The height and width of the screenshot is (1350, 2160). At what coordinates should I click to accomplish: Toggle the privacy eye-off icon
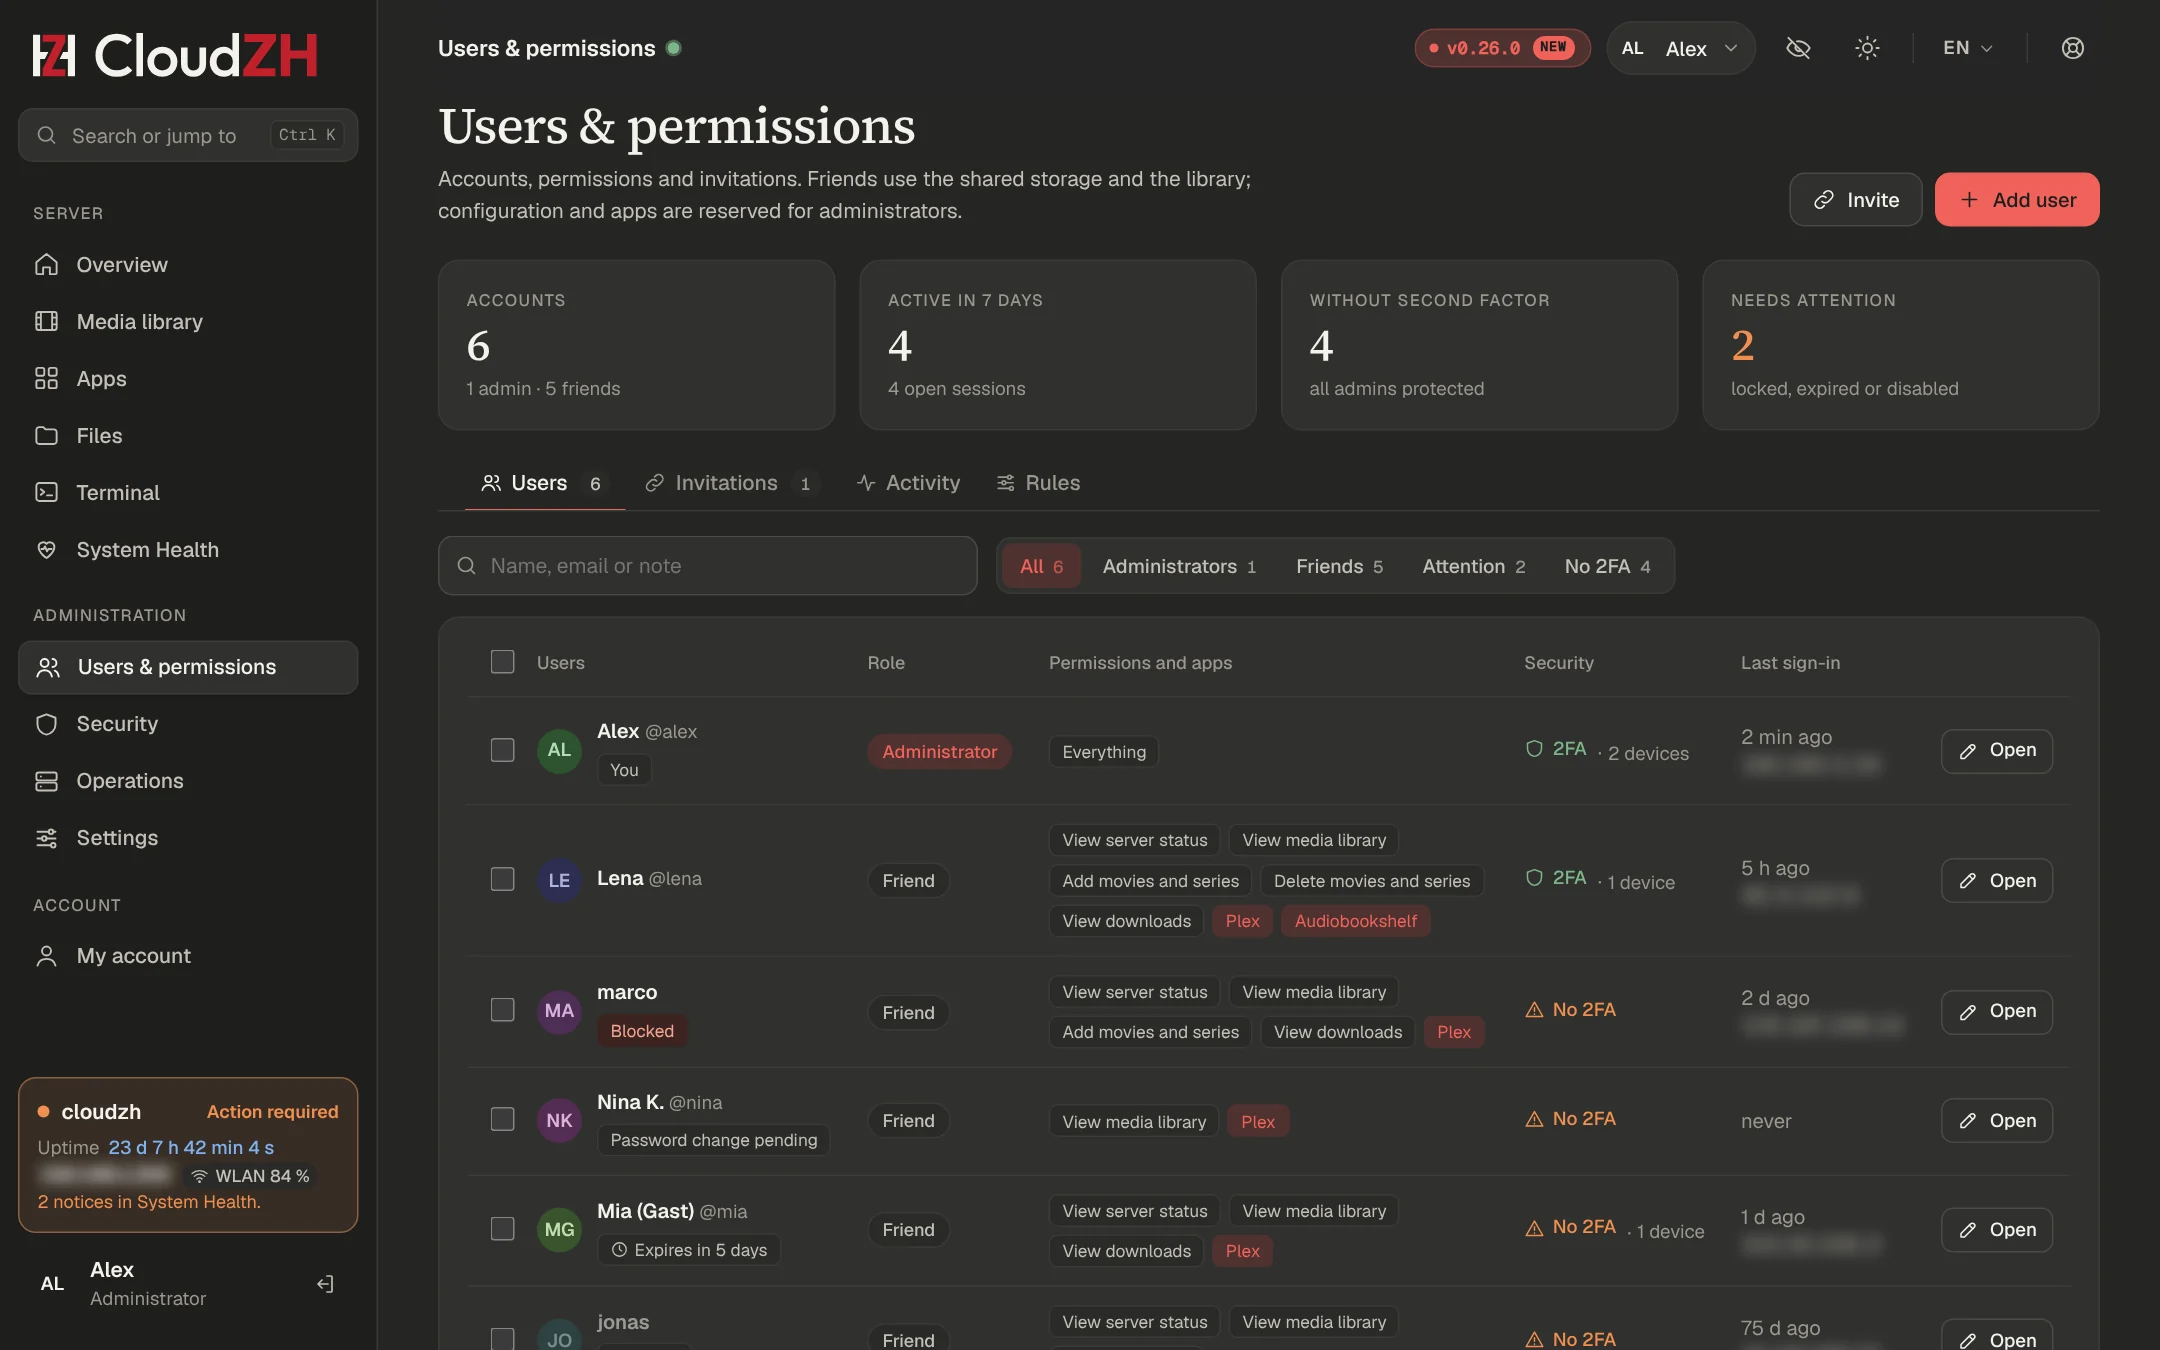pyautogui.click(x=1798, y=48)
